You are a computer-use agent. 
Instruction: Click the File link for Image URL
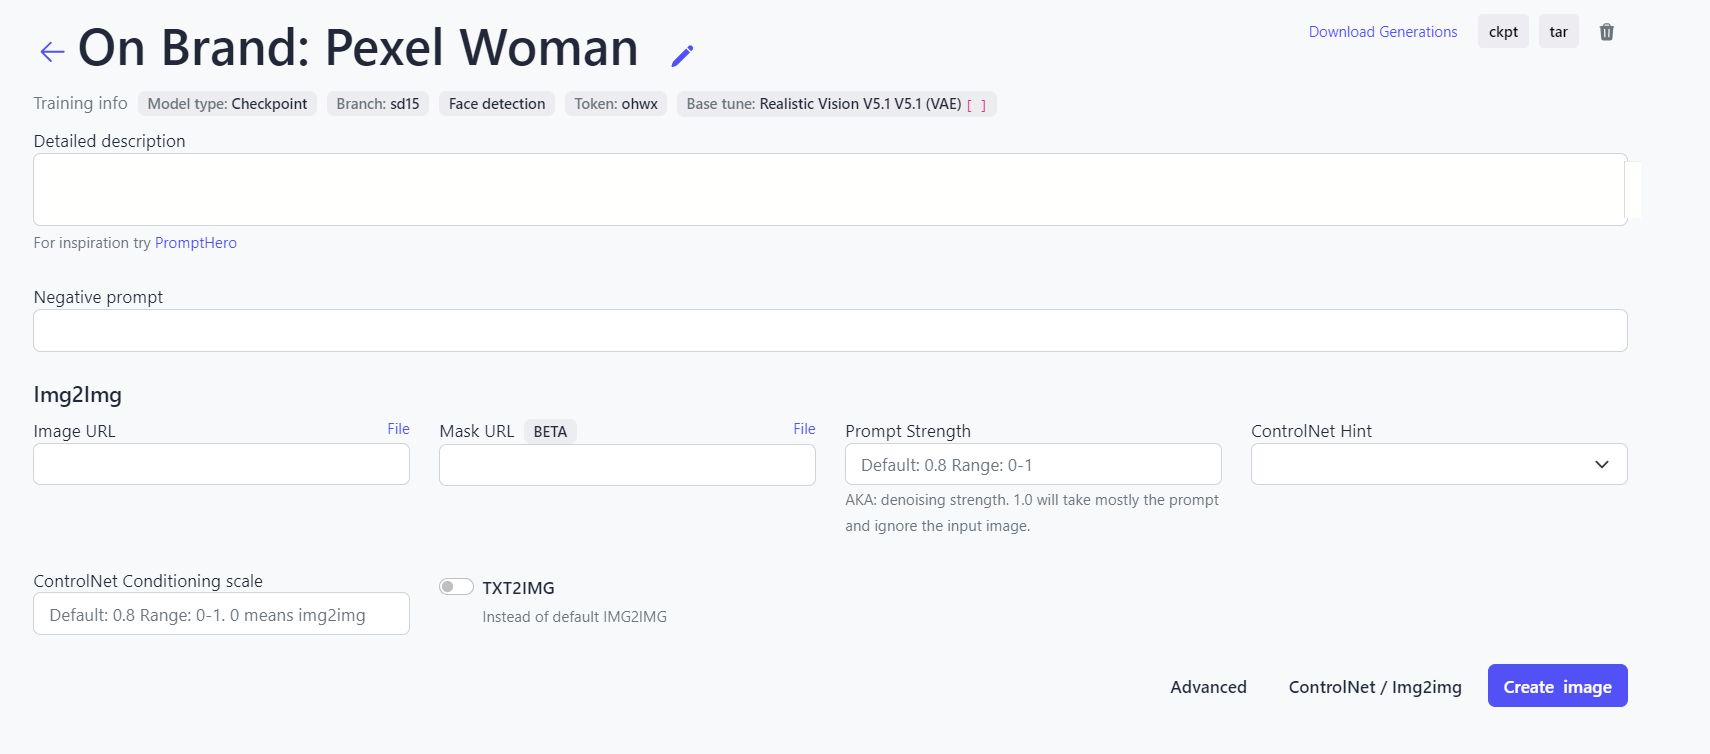point(398,429)
